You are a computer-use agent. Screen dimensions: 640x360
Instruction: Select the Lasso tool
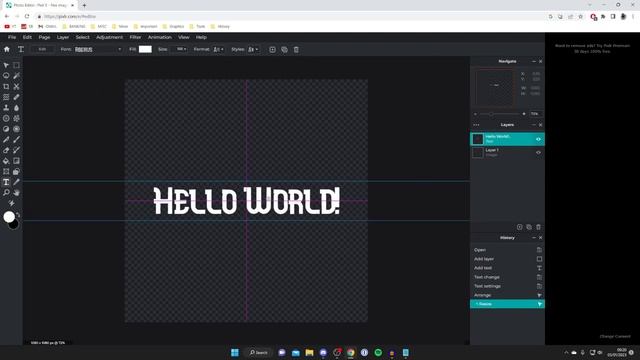pos(6,76)
